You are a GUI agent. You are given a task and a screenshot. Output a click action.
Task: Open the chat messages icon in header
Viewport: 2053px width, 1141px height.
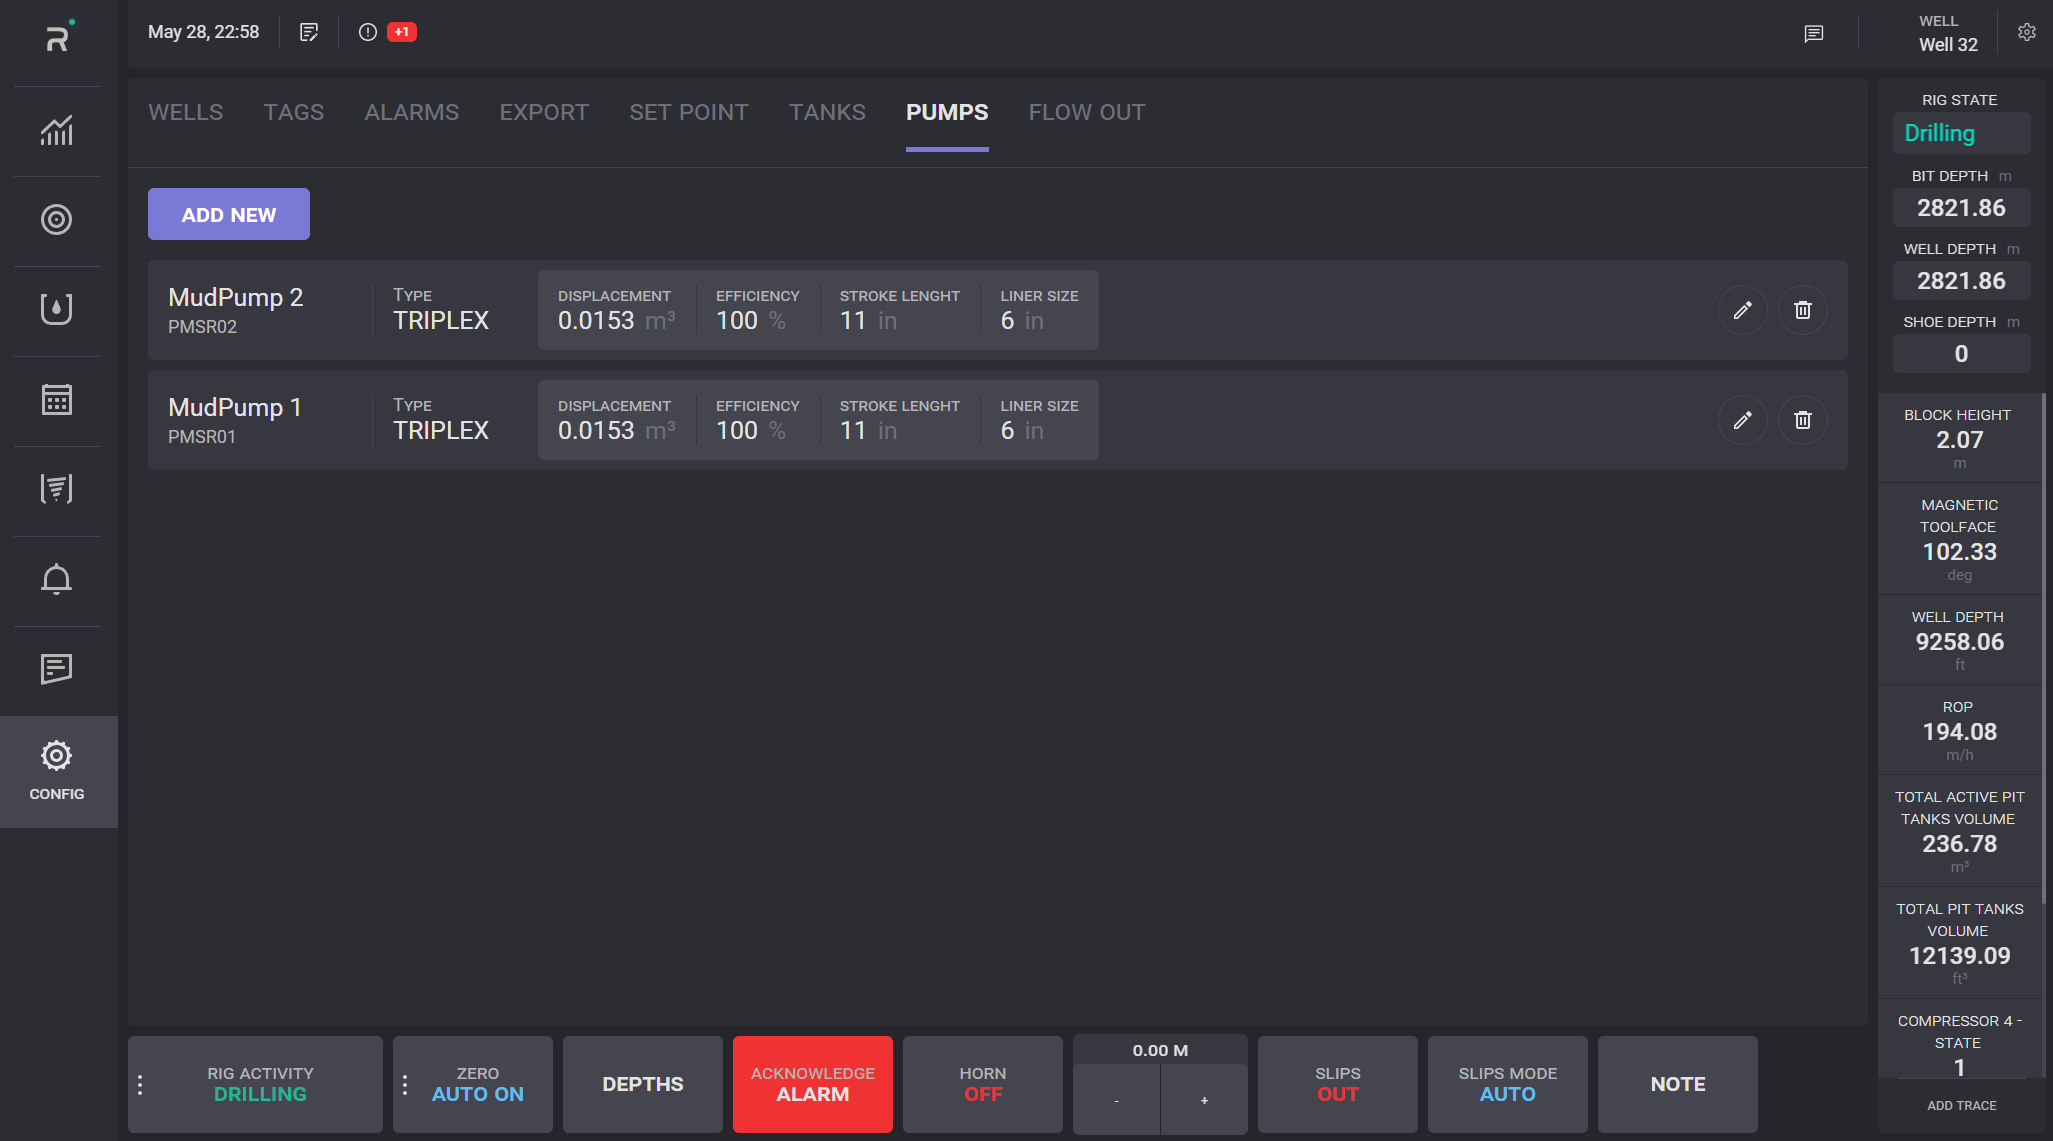click(x=1813, y=34)
